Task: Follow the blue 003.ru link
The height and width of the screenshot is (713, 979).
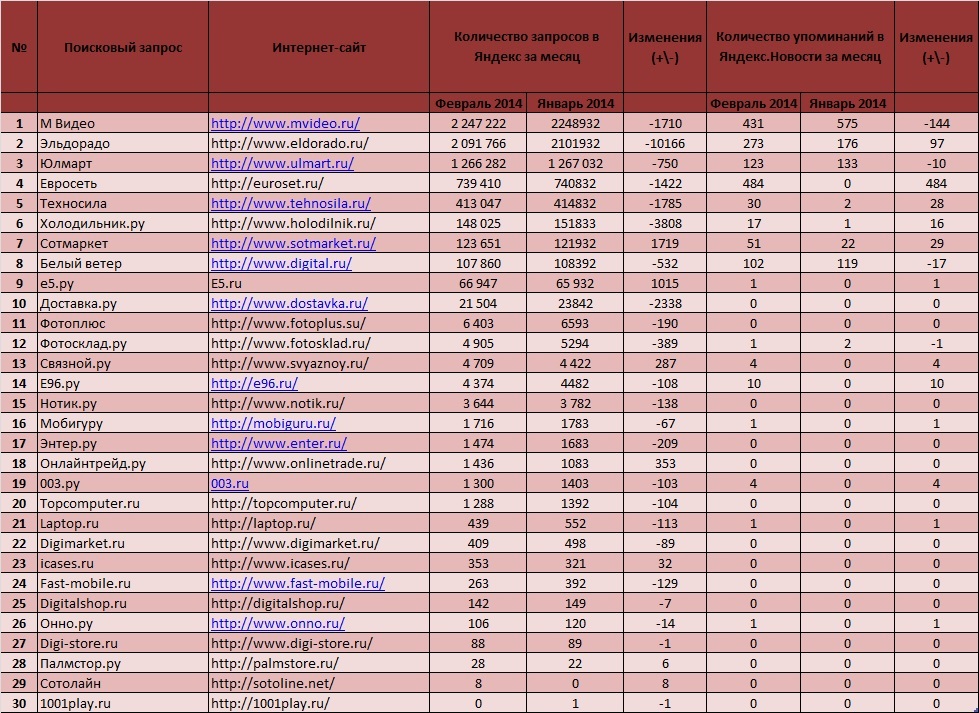Action: [x=230, y=483]
